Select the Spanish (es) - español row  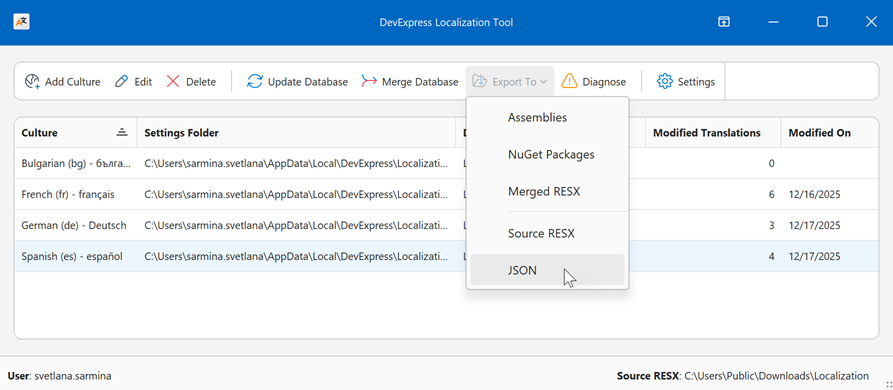(x=446, y=256)
